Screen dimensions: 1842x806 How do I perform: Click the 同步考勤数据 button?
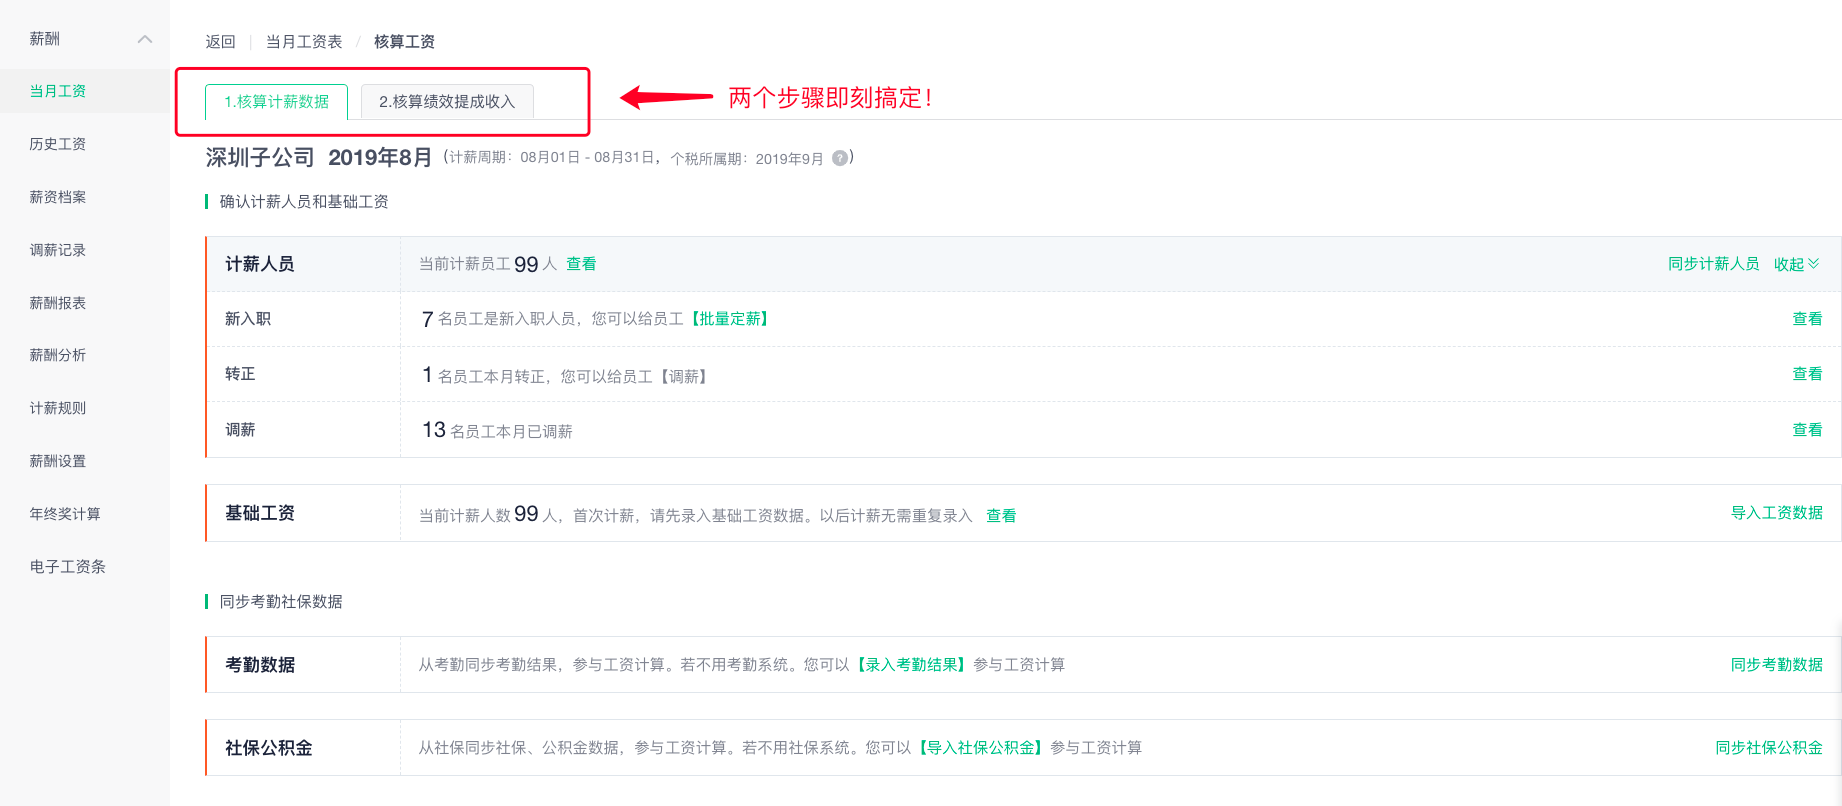(1777, 665)
